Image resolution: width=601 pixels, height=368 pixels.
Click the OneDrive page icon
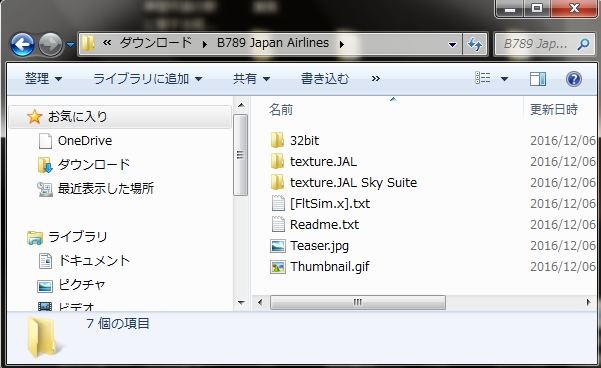tap(45, 141)
